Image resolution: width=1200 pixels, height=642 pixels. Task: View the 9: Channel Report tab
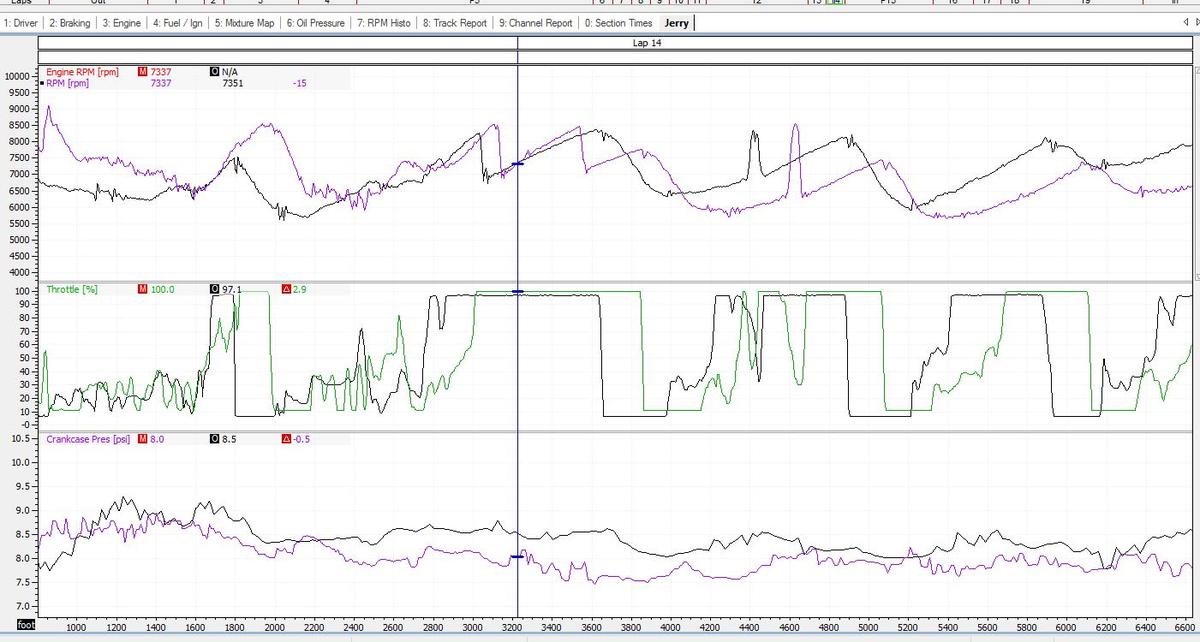tap(536, 23)
